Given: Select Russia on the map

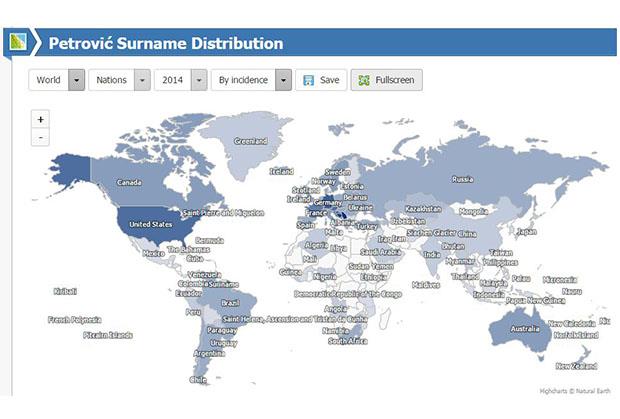Looking at the screenshot, I should point(462,180).
